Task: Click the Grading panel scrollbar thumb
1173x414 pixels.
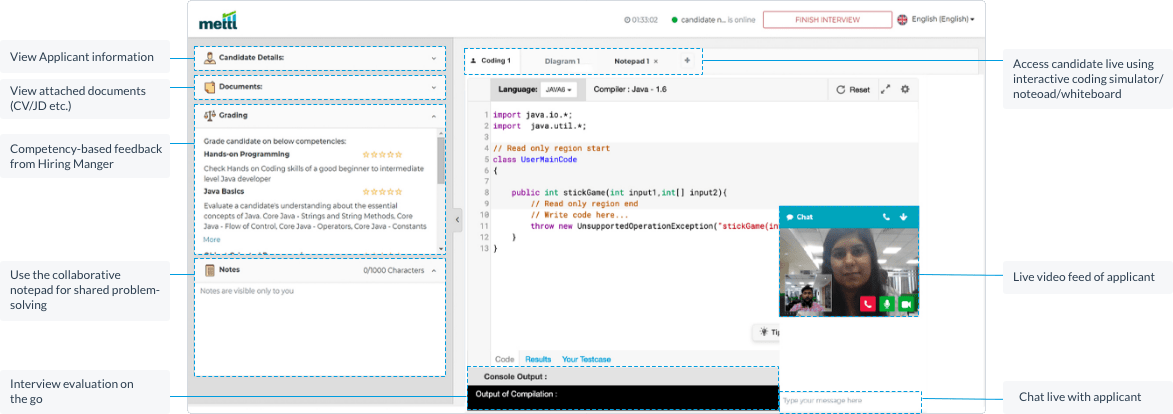Action: (x=441, y=161)
